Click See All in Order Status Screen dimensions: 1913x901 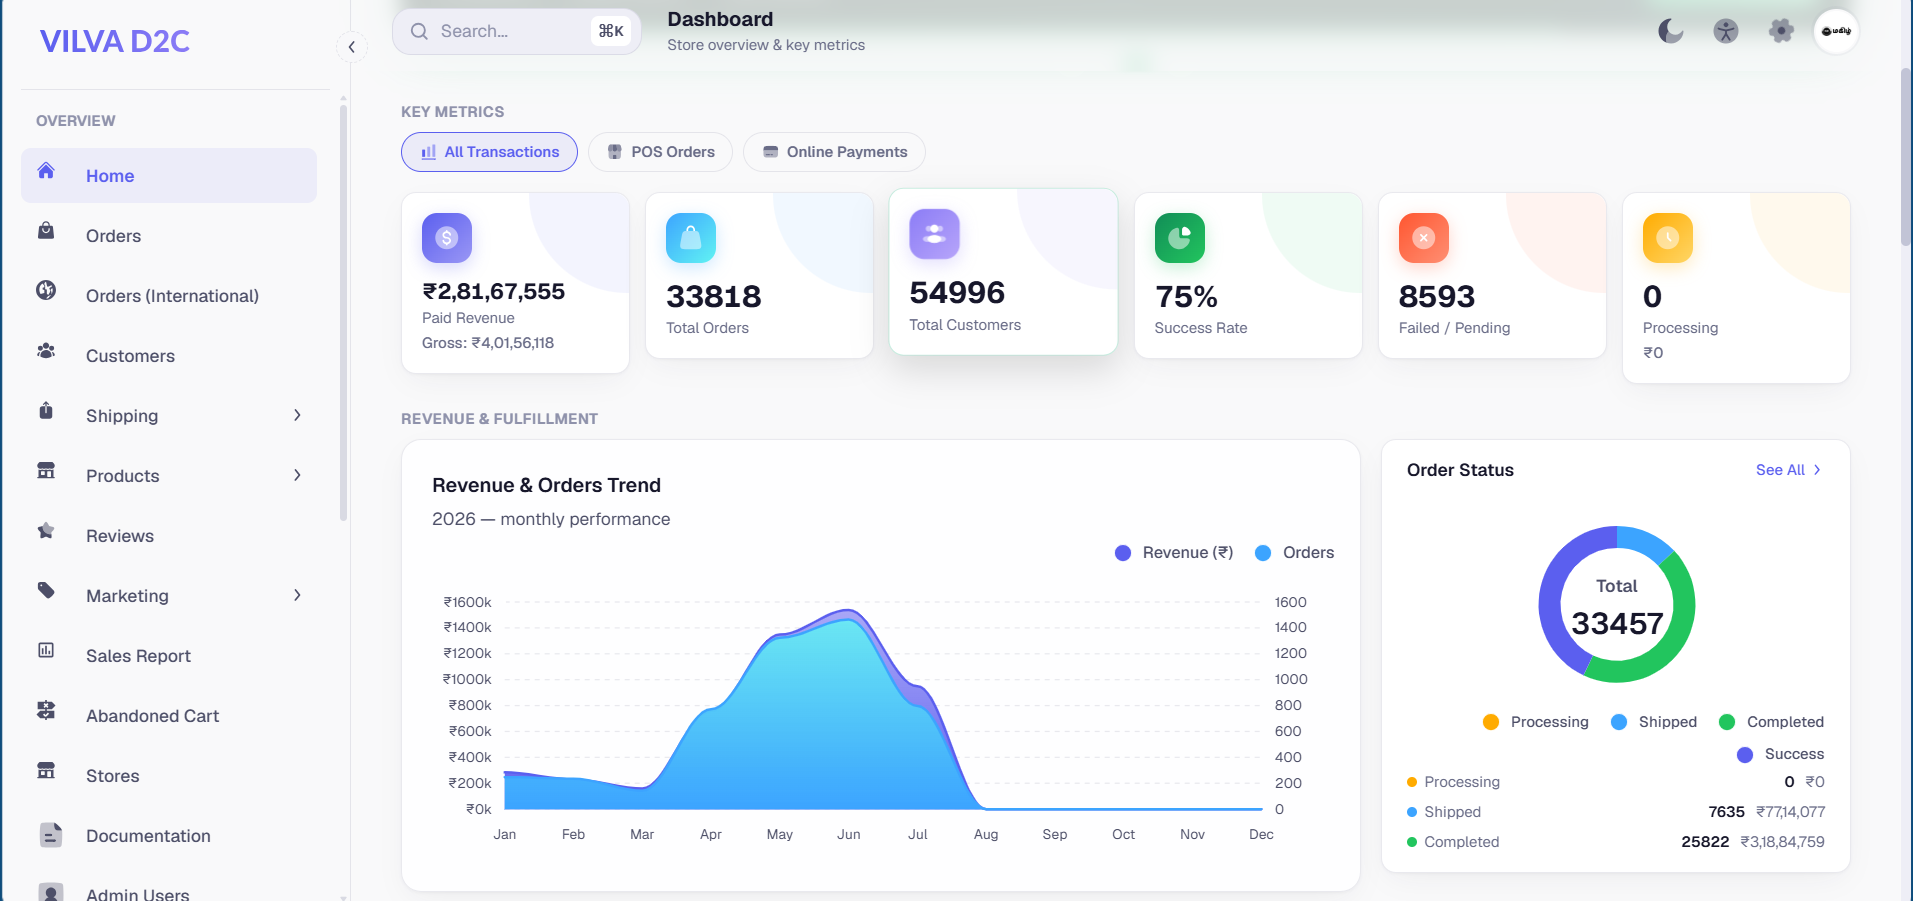pos(1789,470)
